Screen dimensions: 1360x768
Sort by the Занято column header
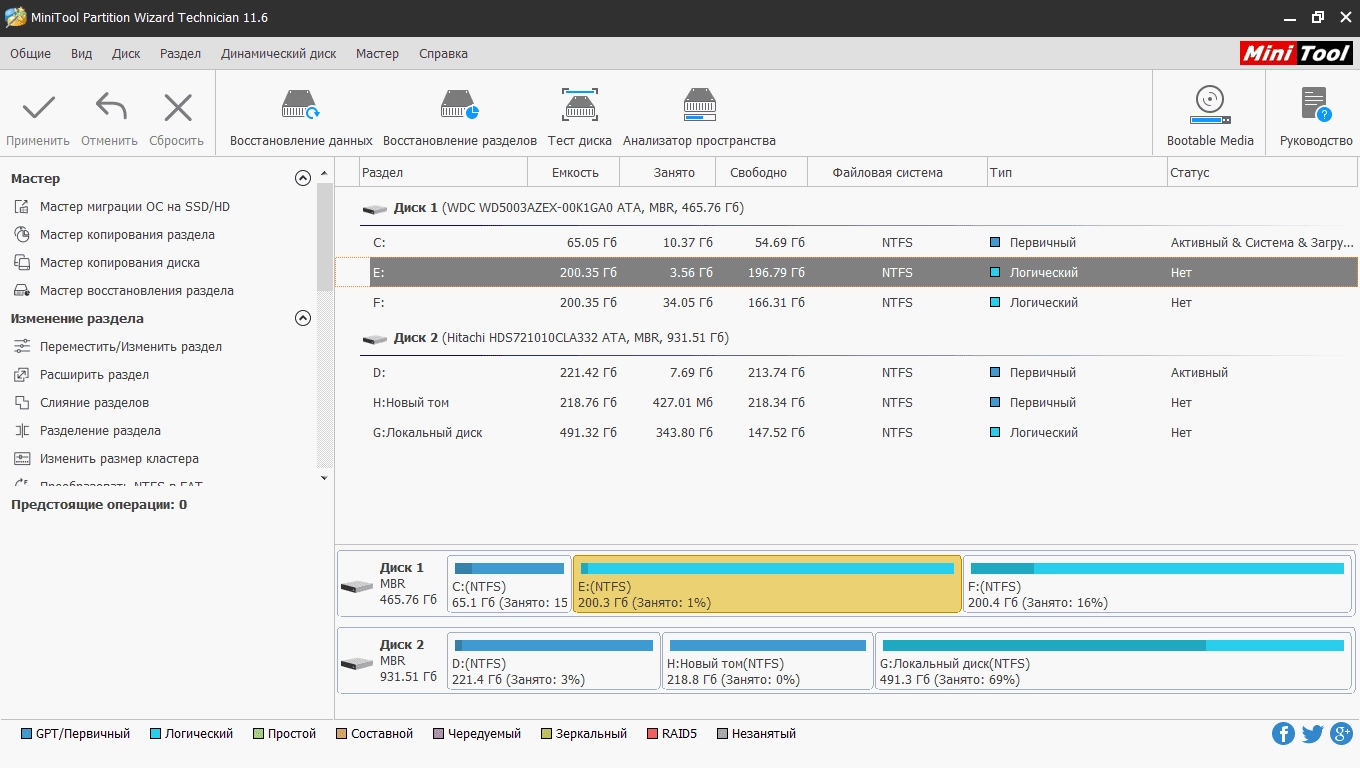tap(668, 173)
